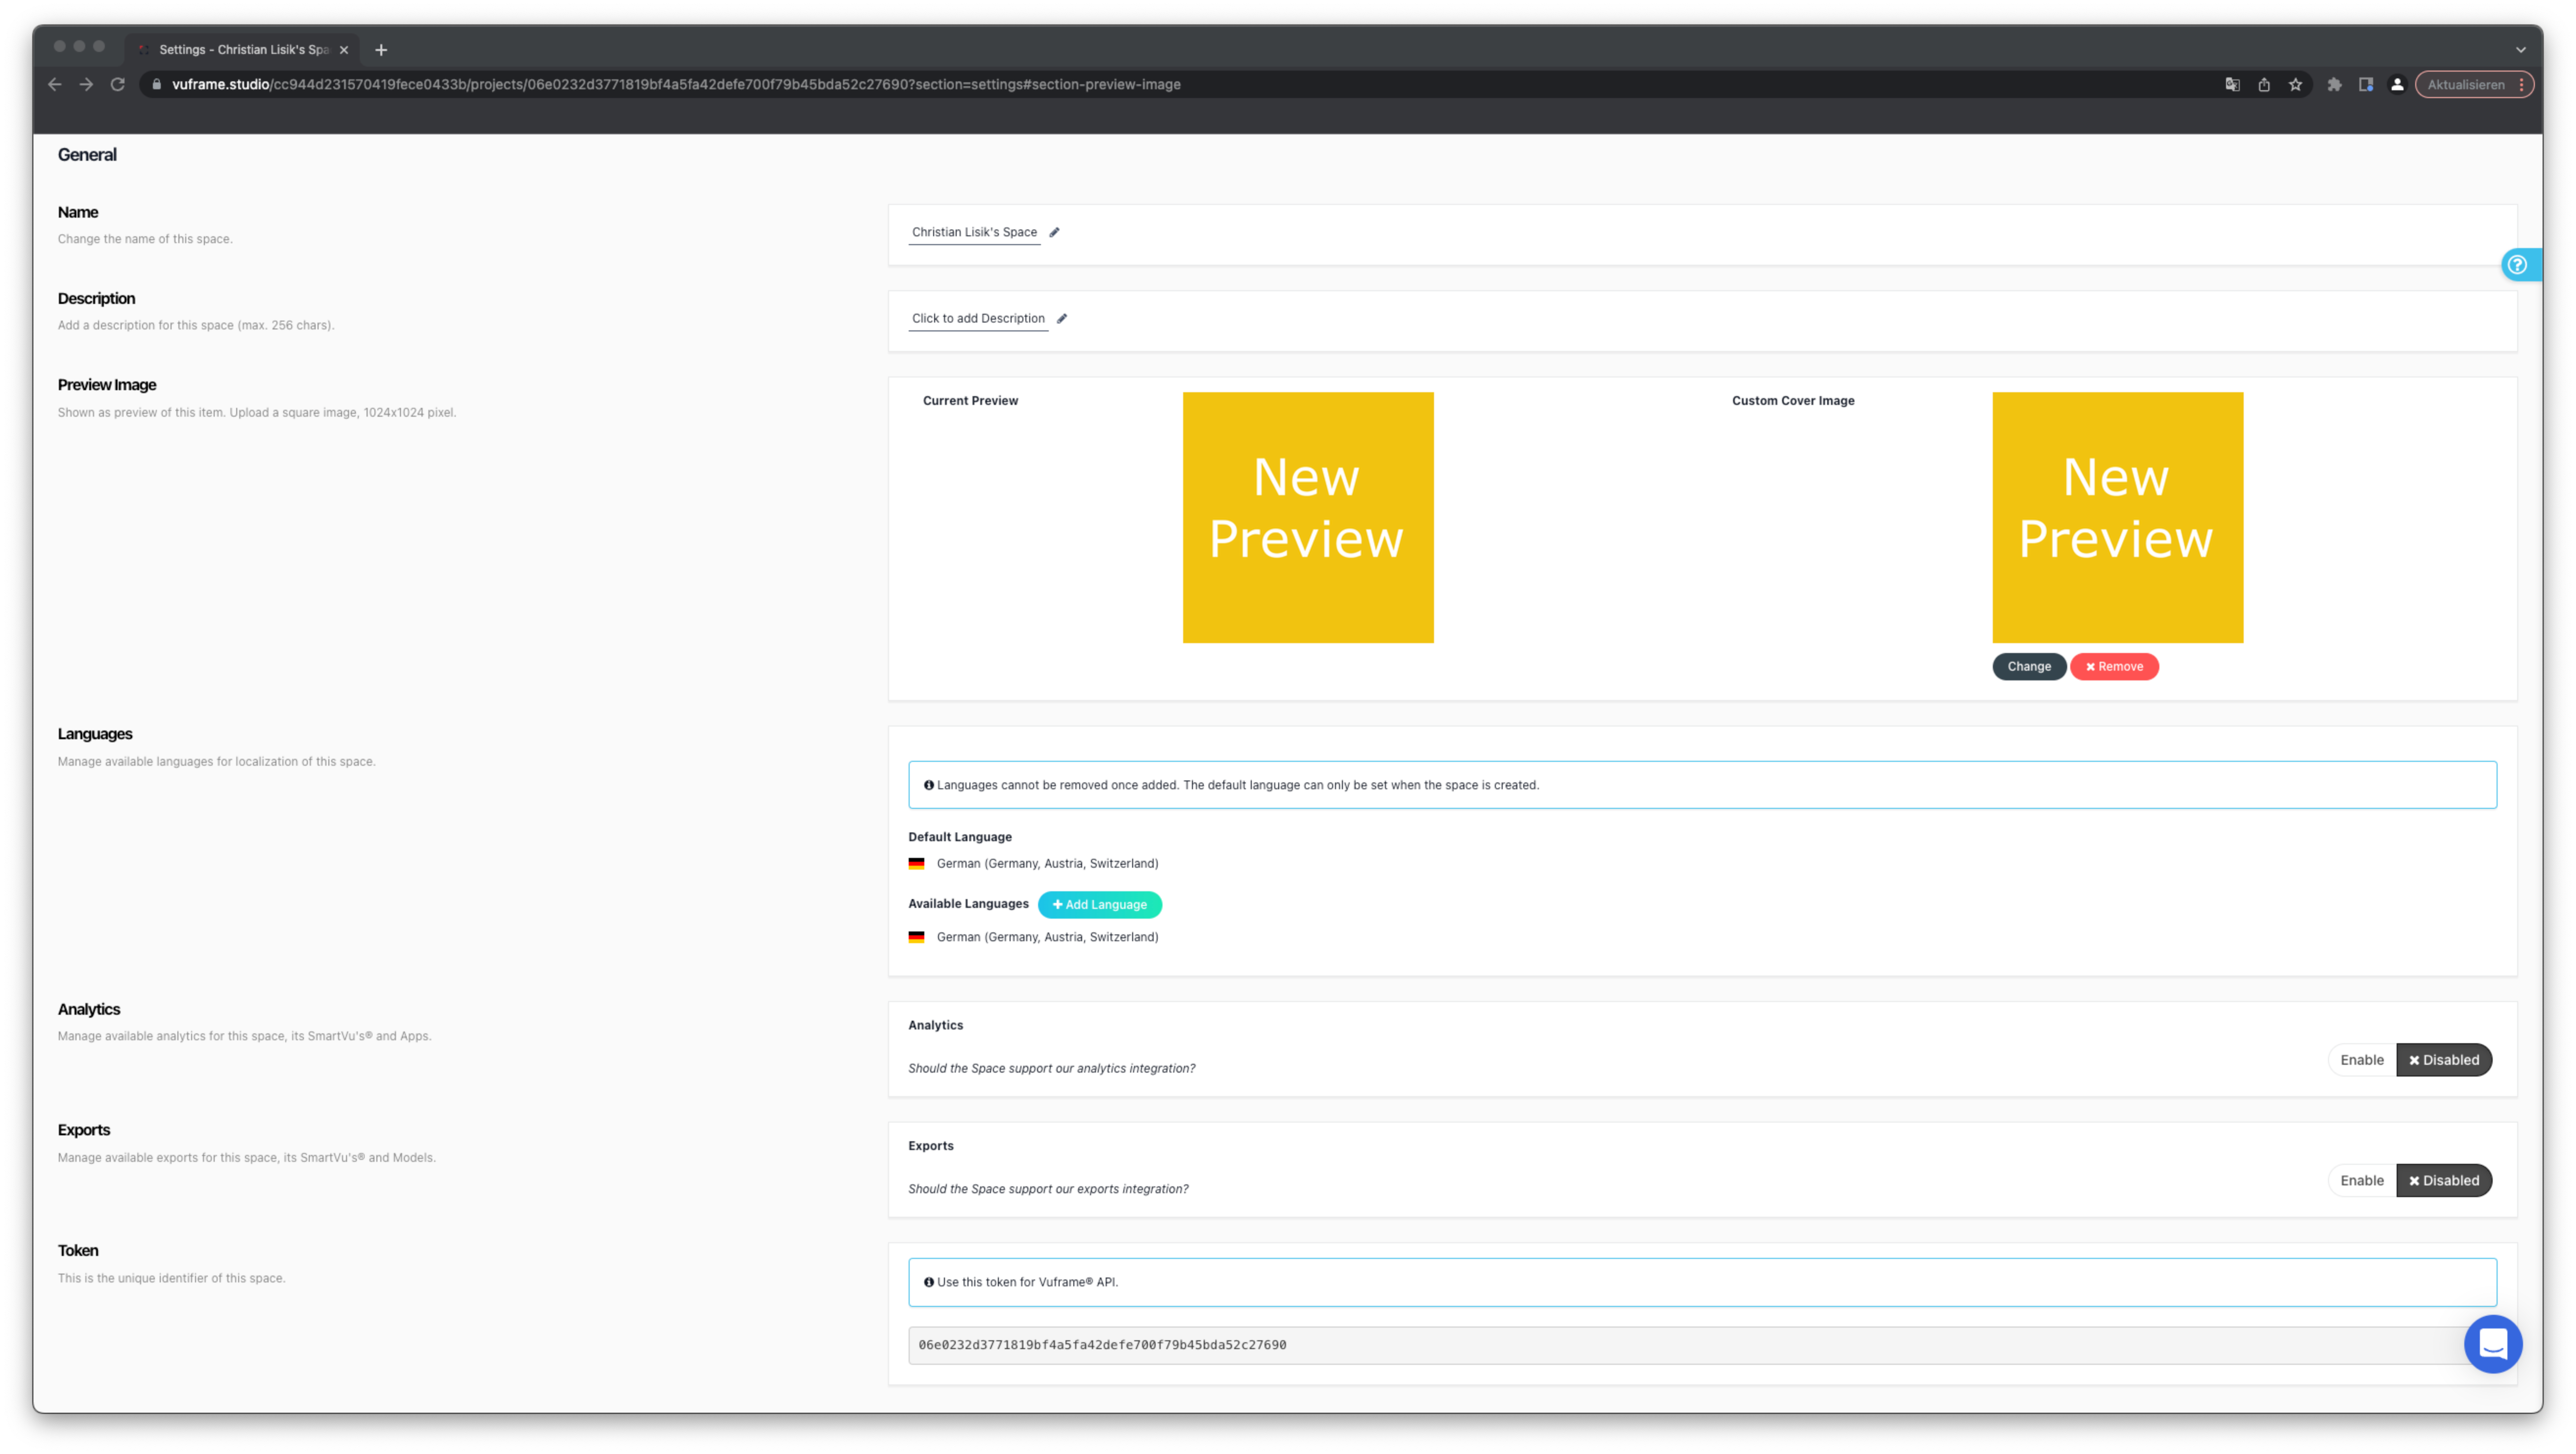2576x1454 pixels.
Task: Click info icon in token notice
Action: pos(929,1282)
